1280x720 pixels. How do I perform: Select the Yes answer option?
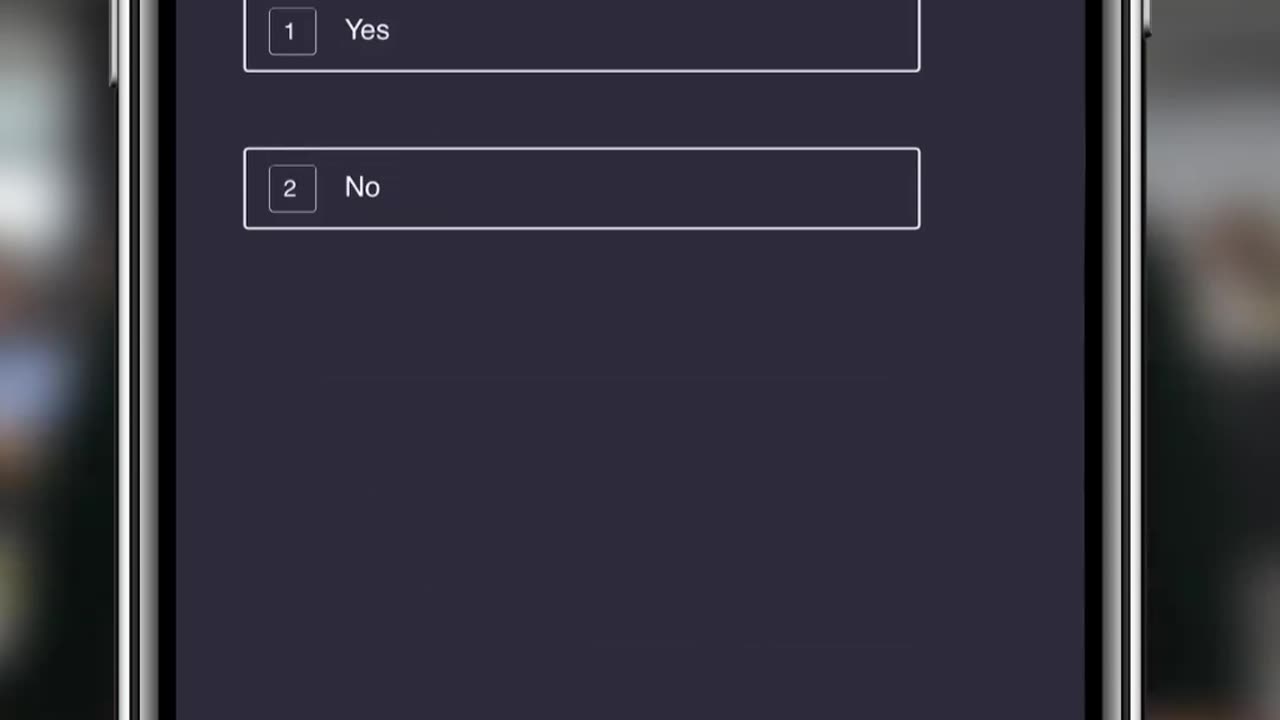pyautogui.click(x=581, y=33)
